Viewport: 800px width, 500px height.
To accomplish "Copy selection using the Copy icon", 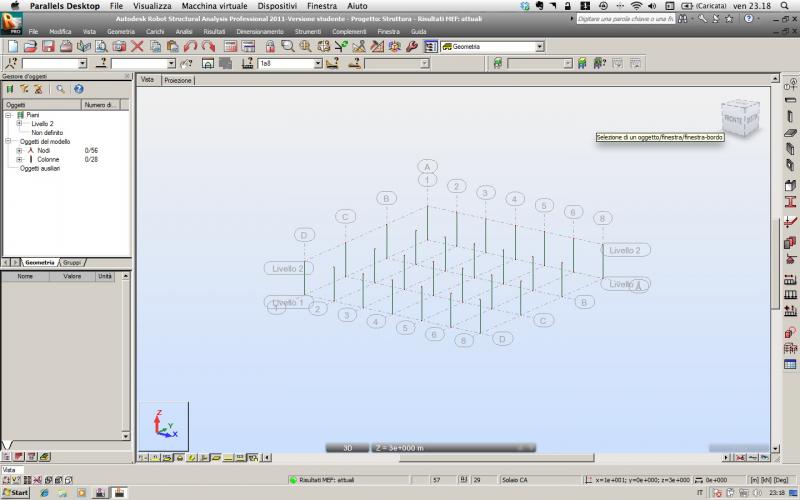I will 156,46.
